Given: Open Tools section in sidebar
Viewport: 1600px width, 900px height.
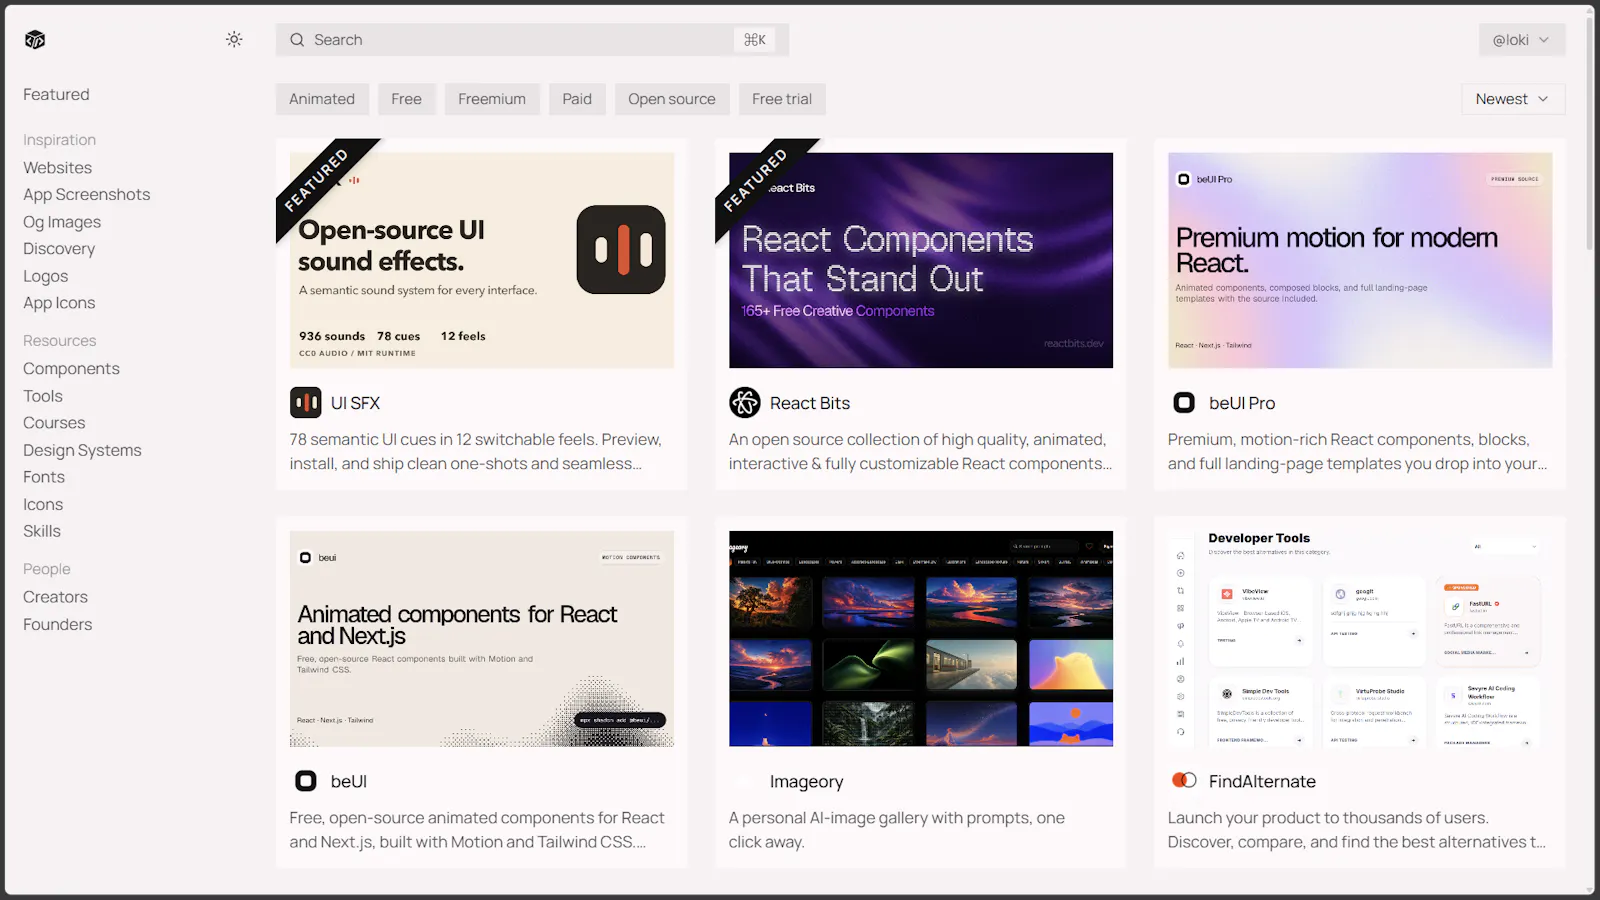Looking at the screenshot, I should coord(43,396).
